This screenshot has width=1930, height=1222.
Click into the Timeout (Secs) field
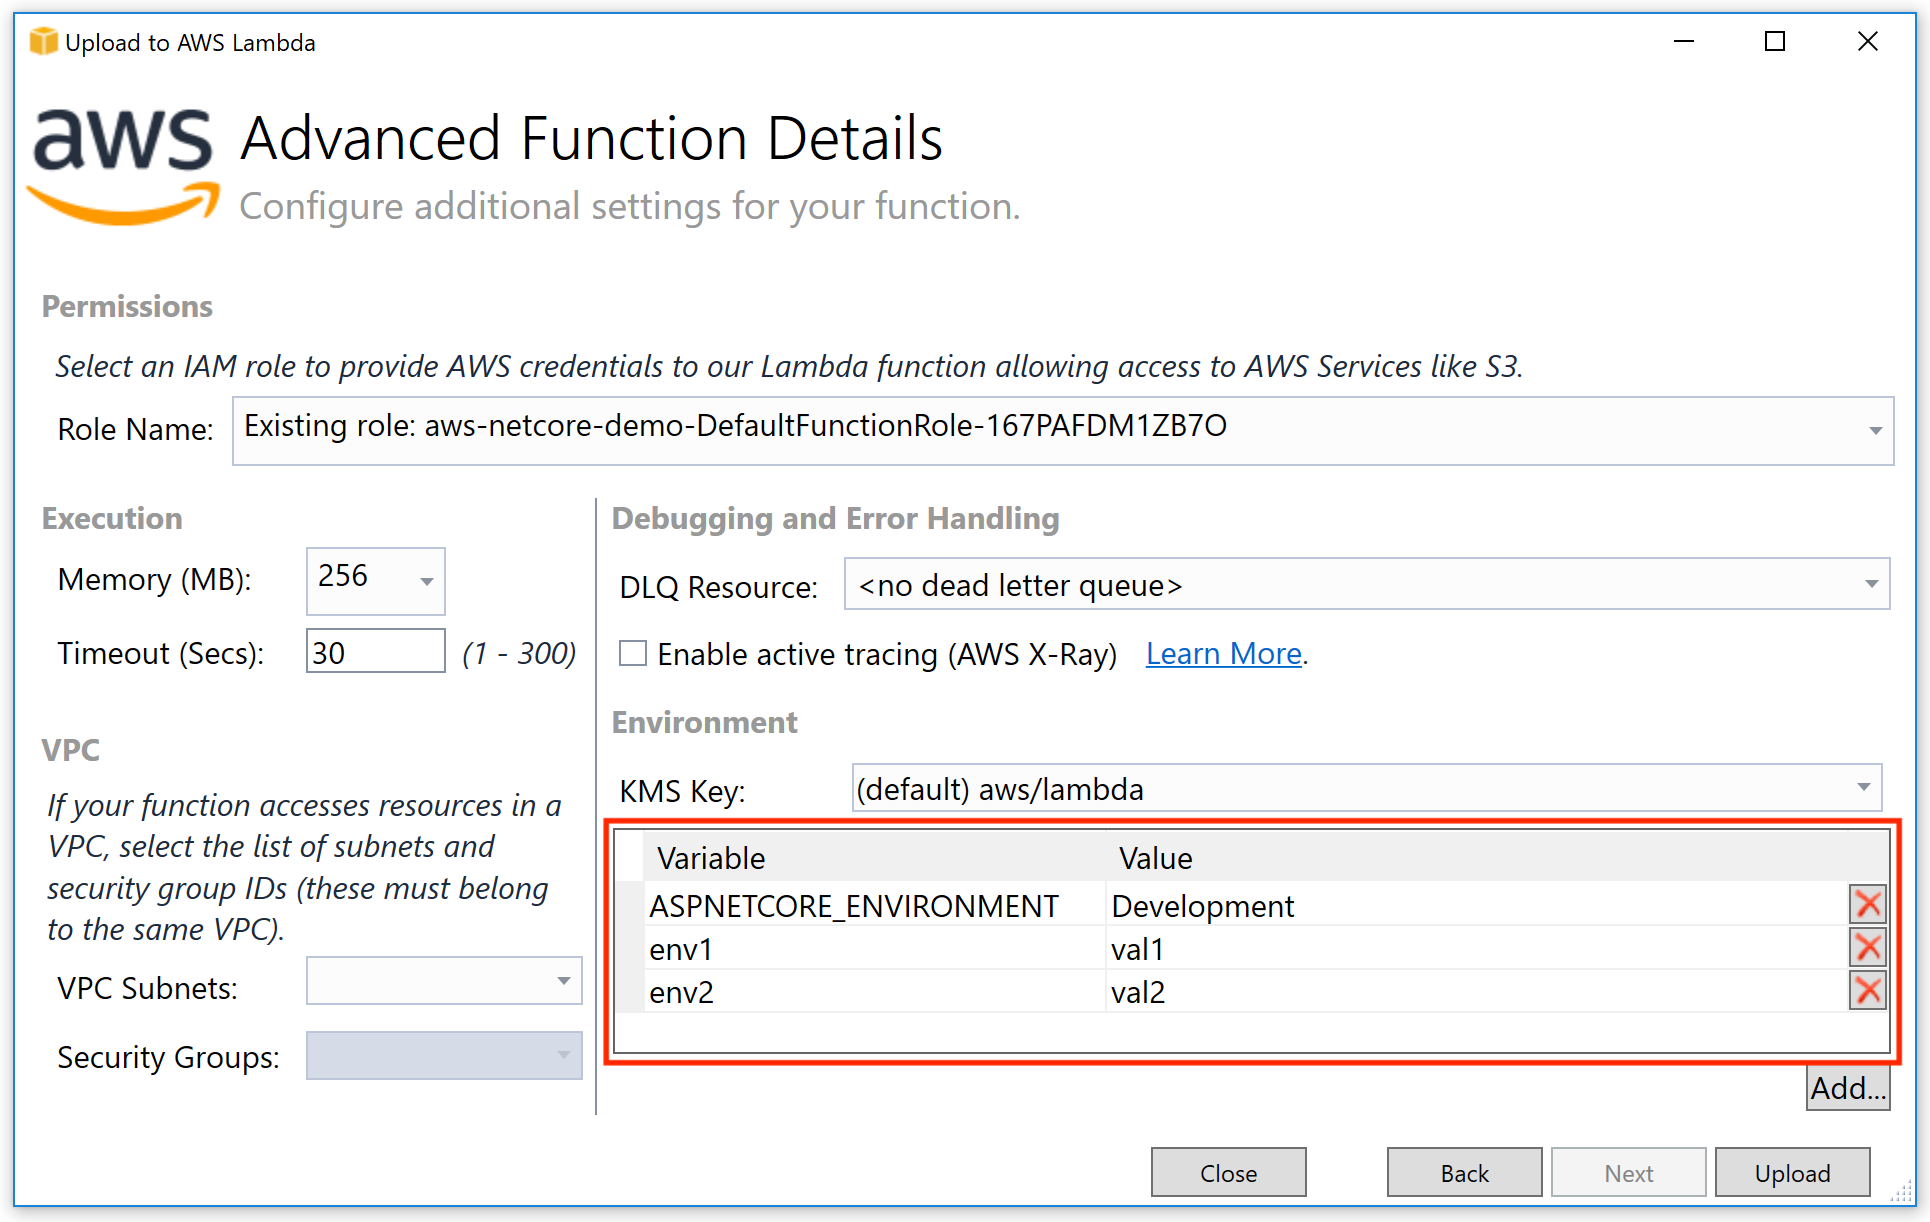click(375, 652)
